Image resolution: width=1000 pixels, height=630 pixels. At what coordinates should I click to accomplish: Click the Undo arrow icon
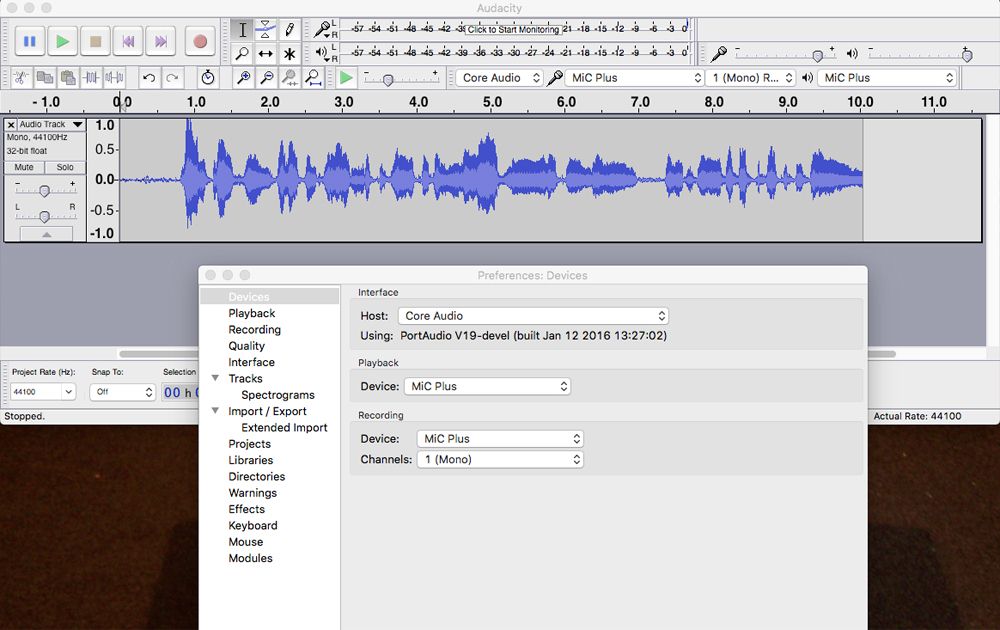[x=149, y=78]
